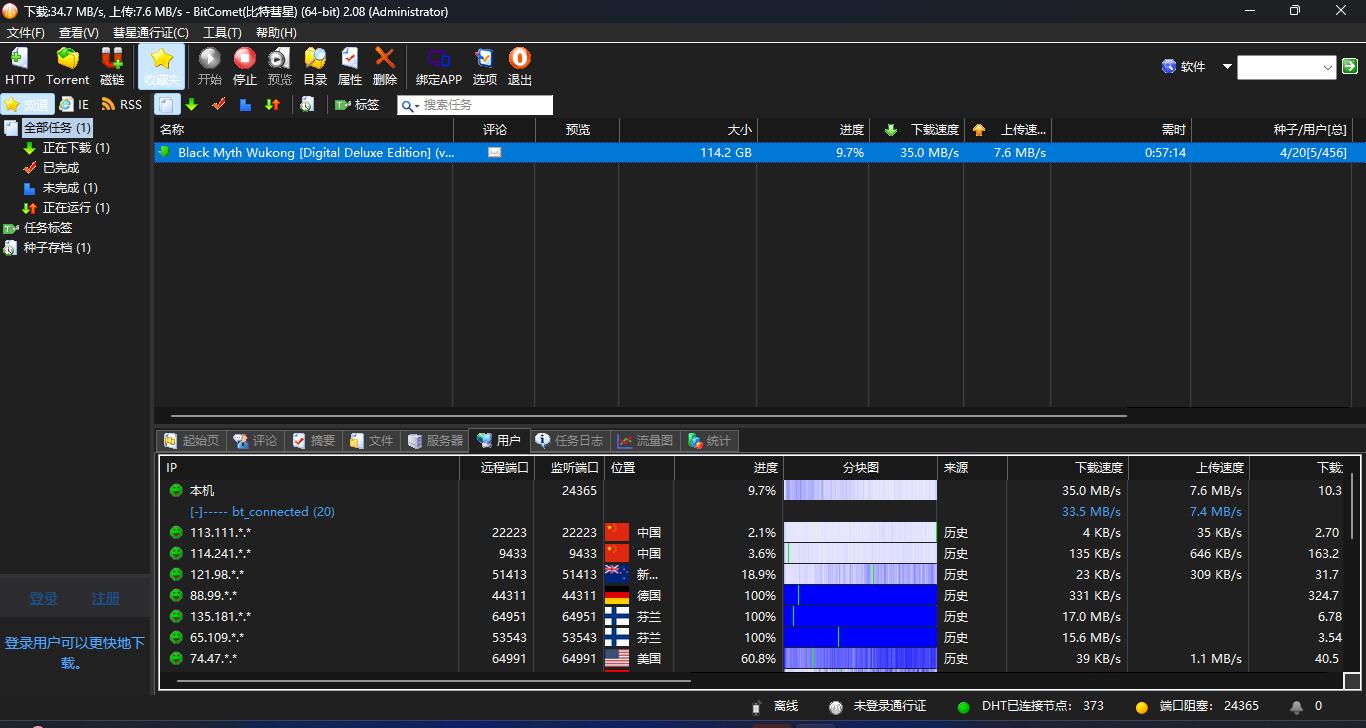Click the green go arrow search button
The image size is (1366, 728).
(1350, 67)
